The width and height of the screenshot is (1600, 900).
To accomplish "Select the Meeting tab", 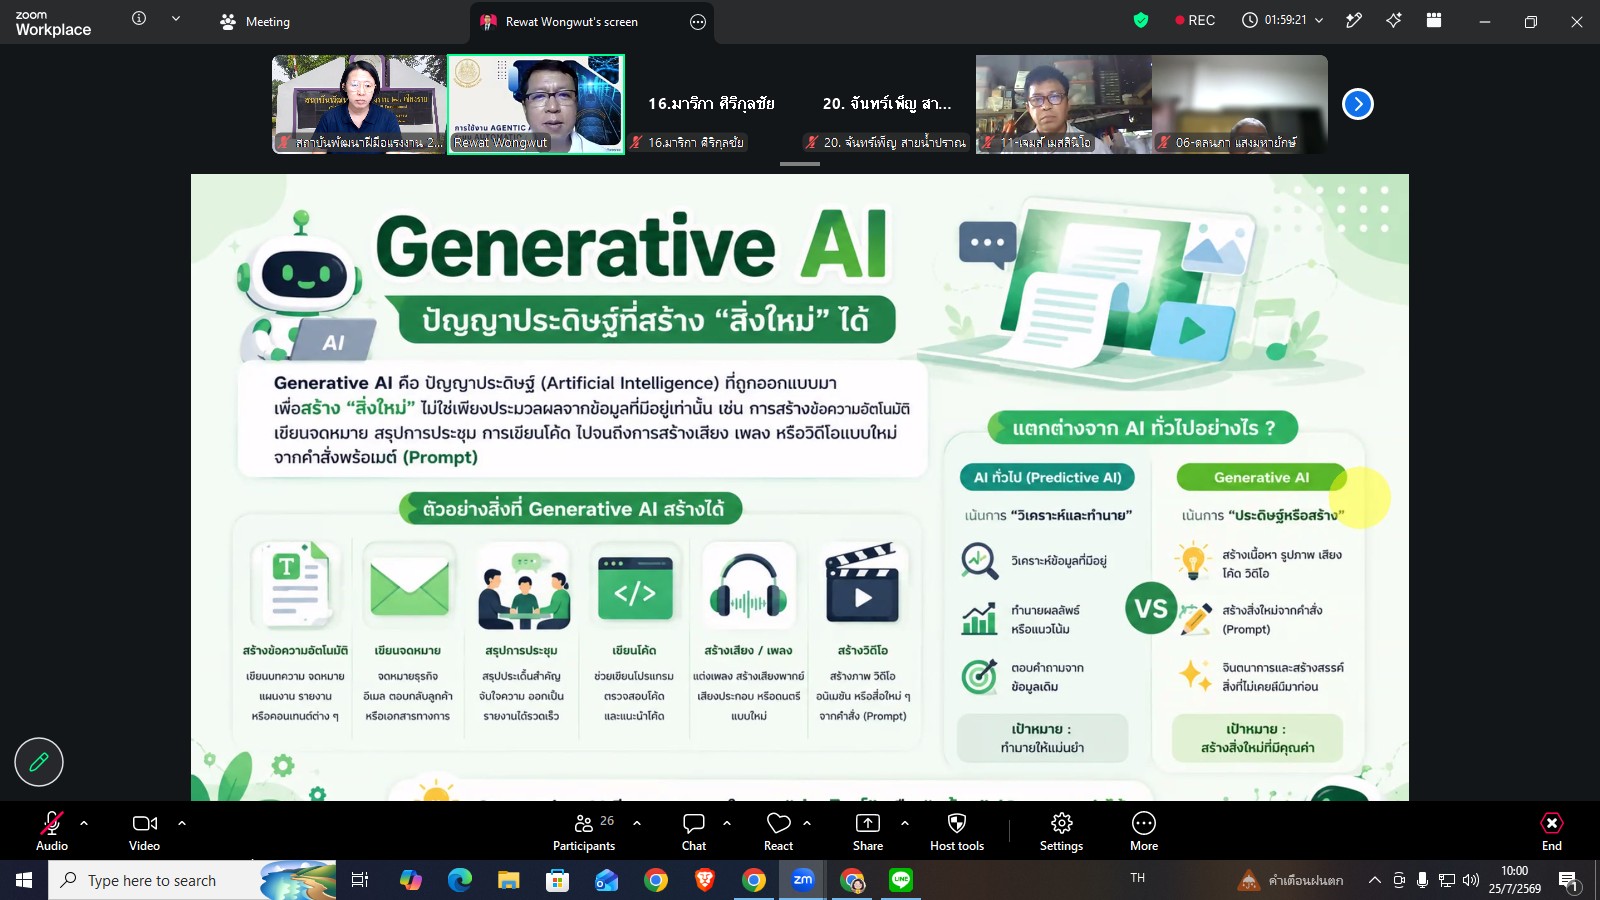I will [255, 21].
